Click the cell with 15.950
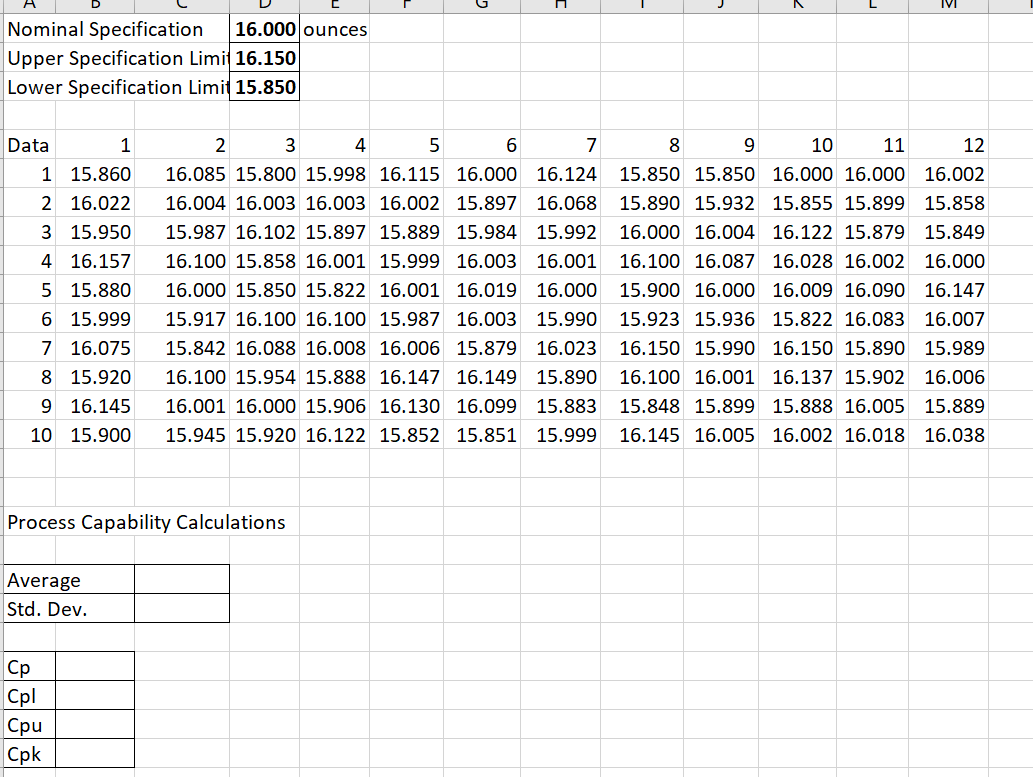The width and height of the screenshot is (1033, 777). click(x=96, y=232)
